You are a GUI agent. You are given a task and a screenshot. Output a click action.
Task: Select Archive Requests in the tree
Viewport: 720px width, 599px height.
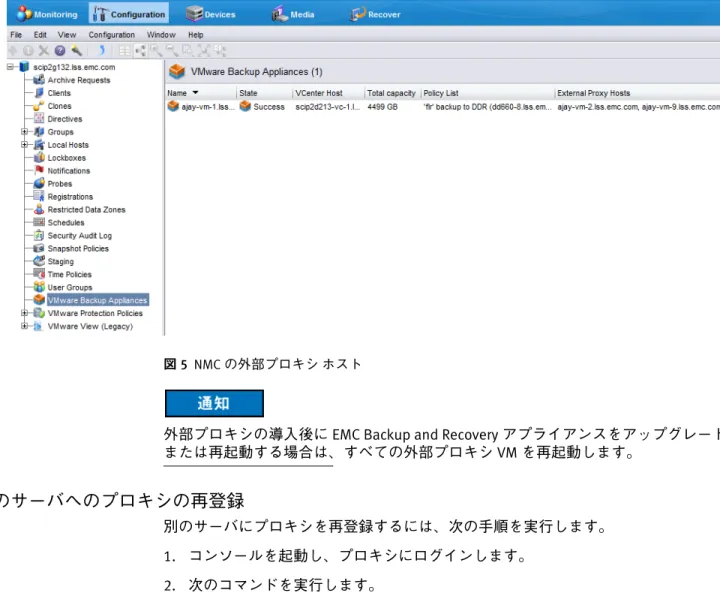point(79,80)
